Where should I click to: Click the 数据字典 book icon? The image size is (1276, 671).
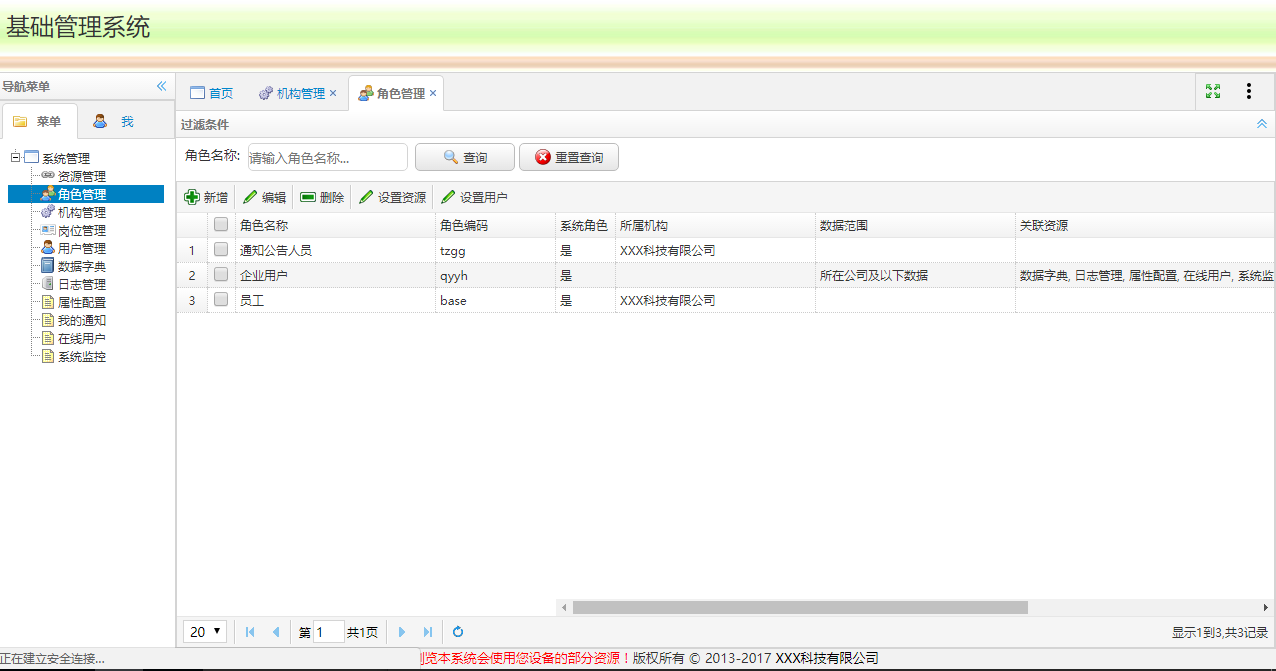coord(48,266)
